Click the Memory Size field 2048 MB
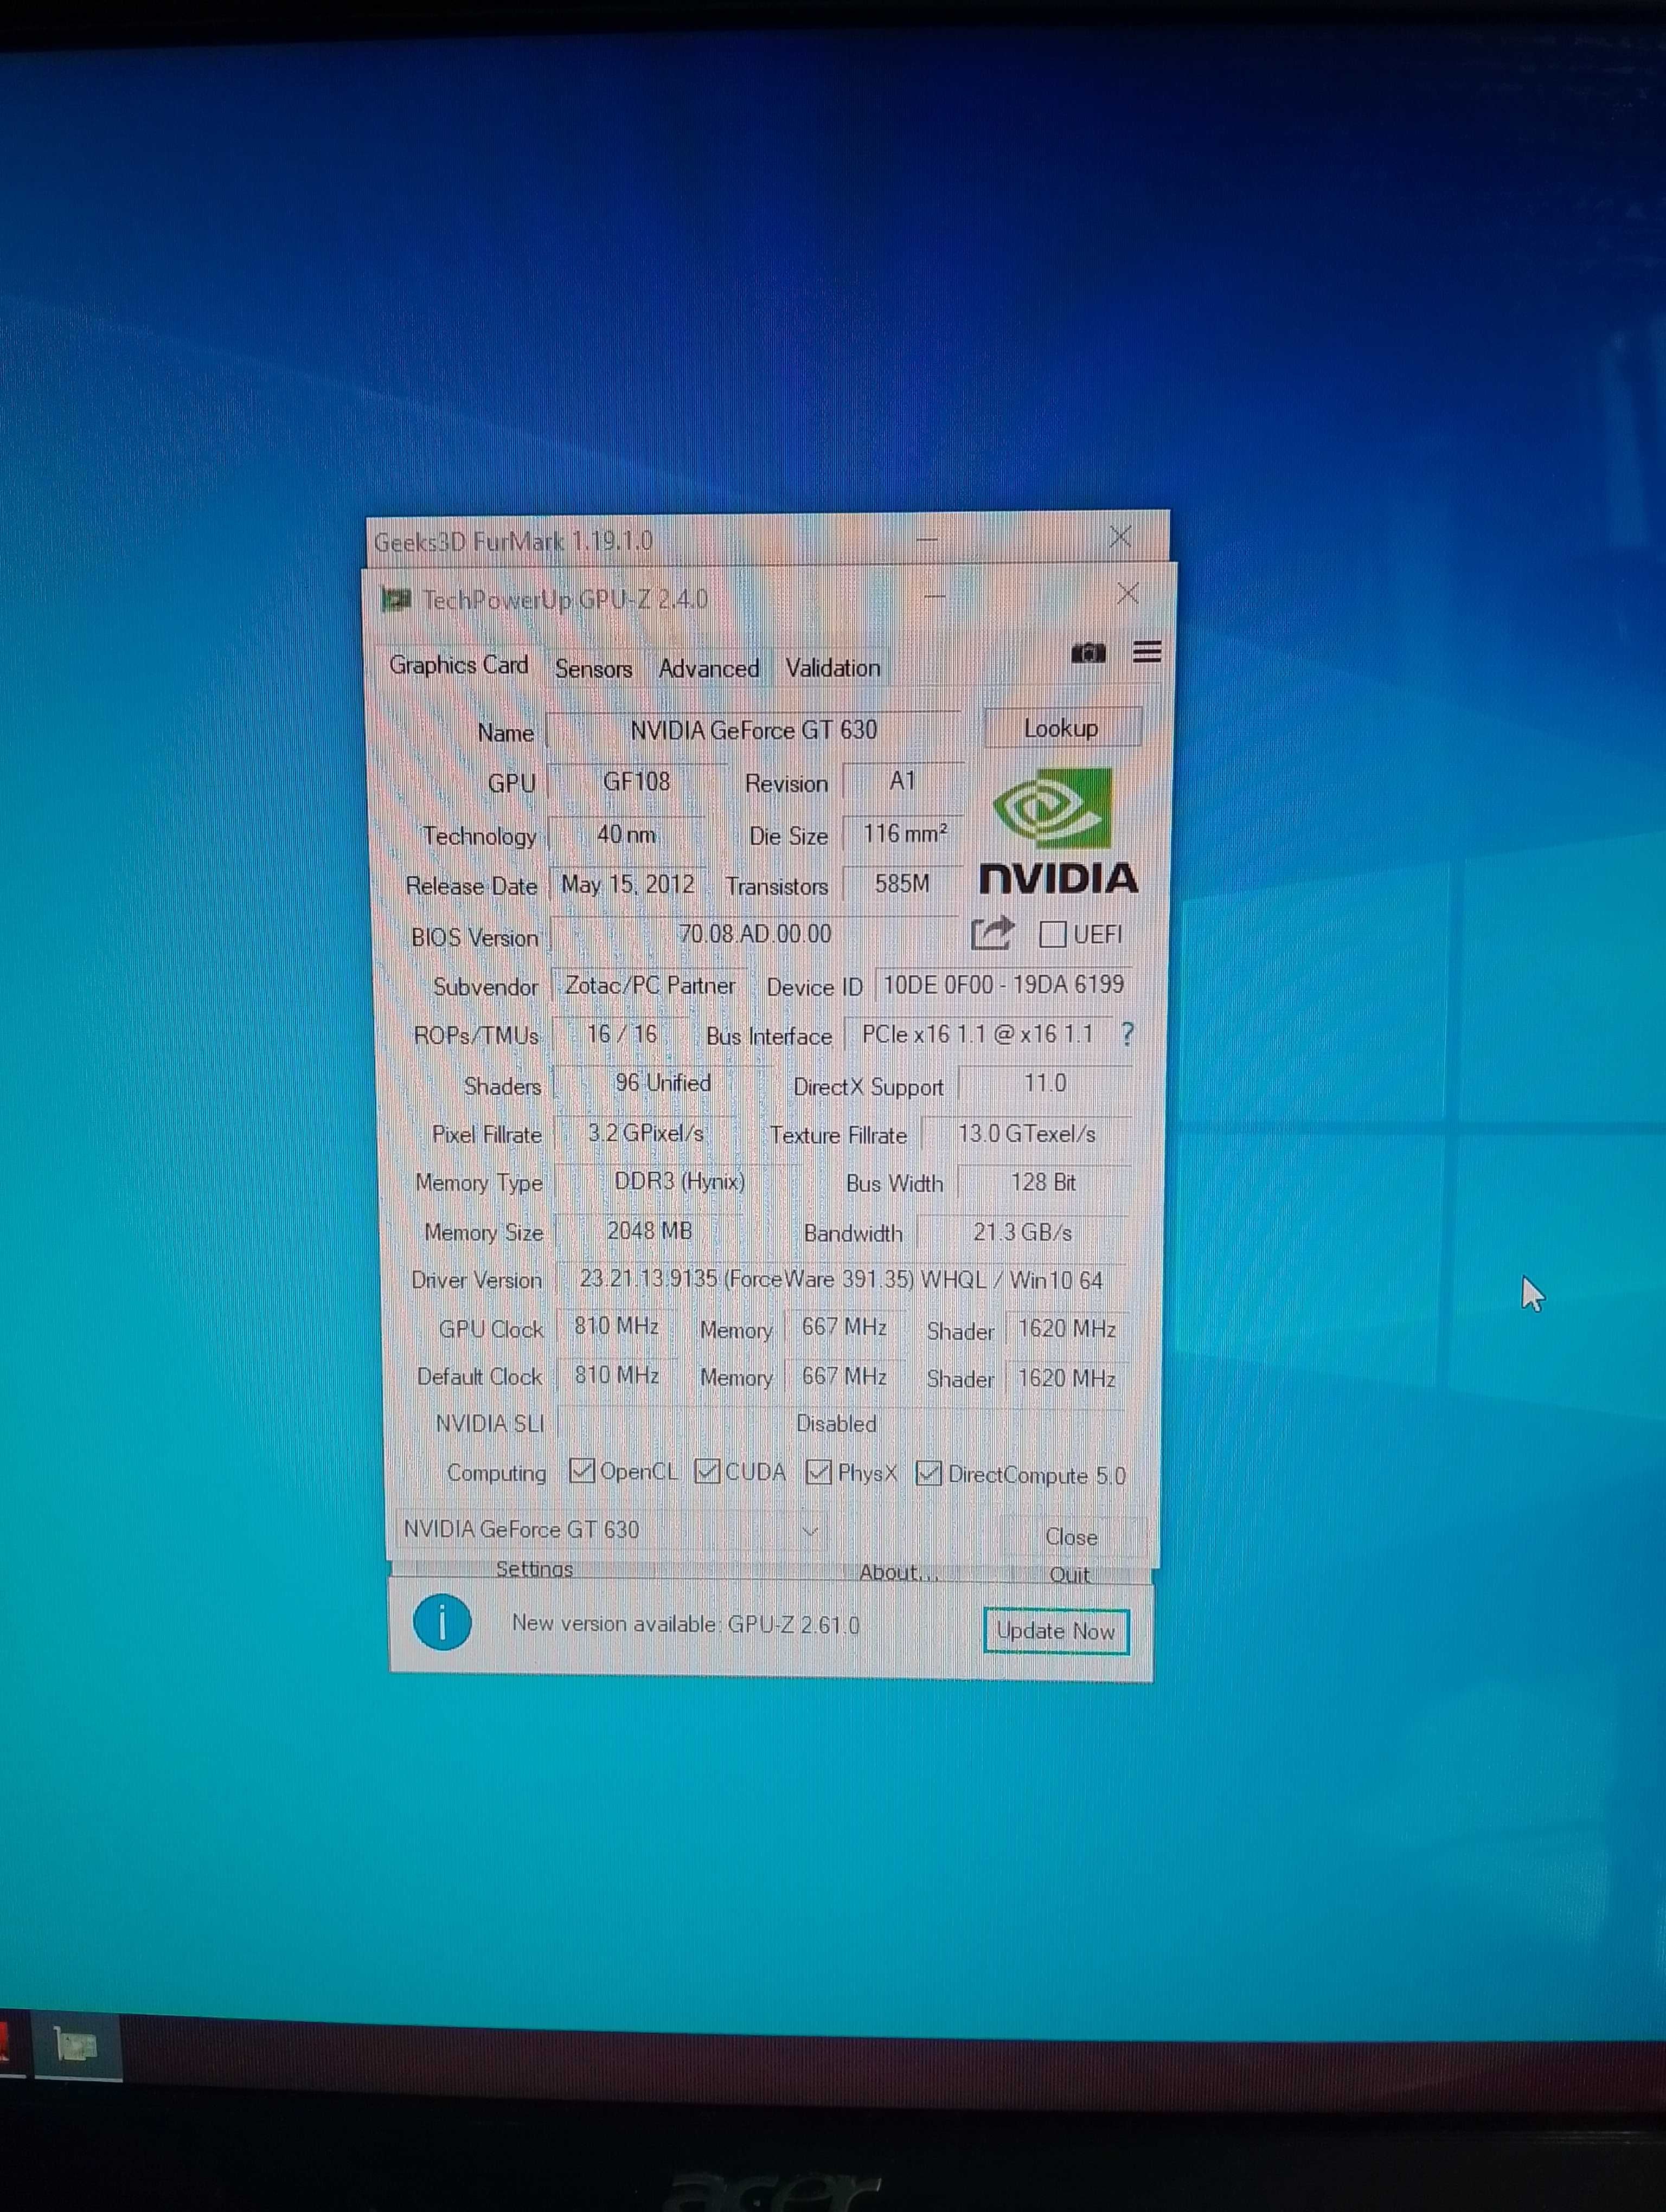Image resolution: width=1666 pixels, height=2212 pixels. pyautogui.click(x=649, y=1231)
